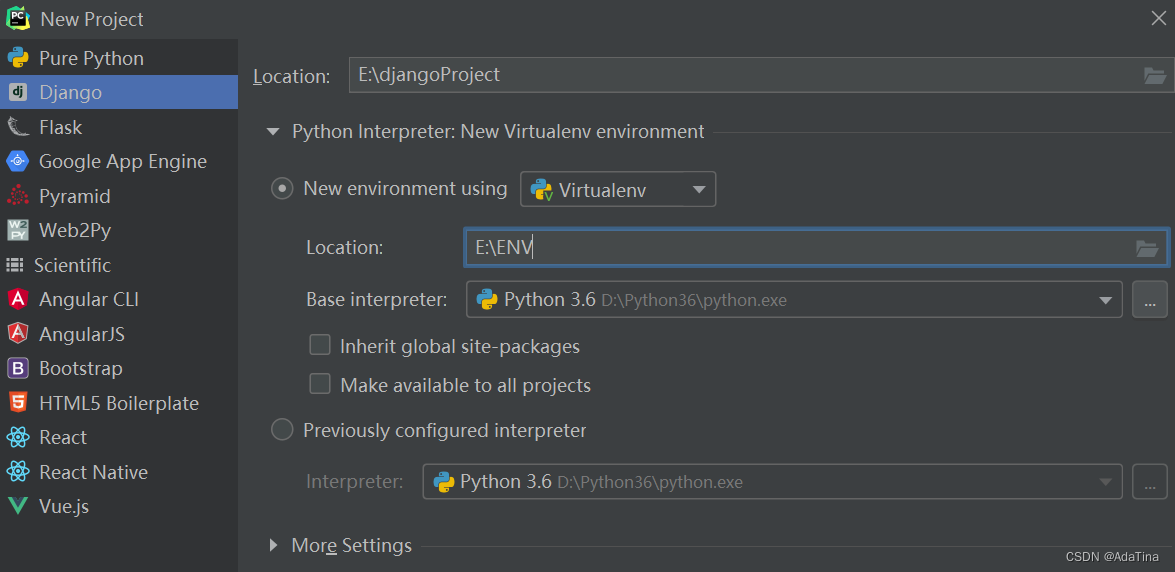This screenshot has width=1175, height=572.
Task: Select the HTML5 Boilerplate icon
Action: click(x=18, y=403)
